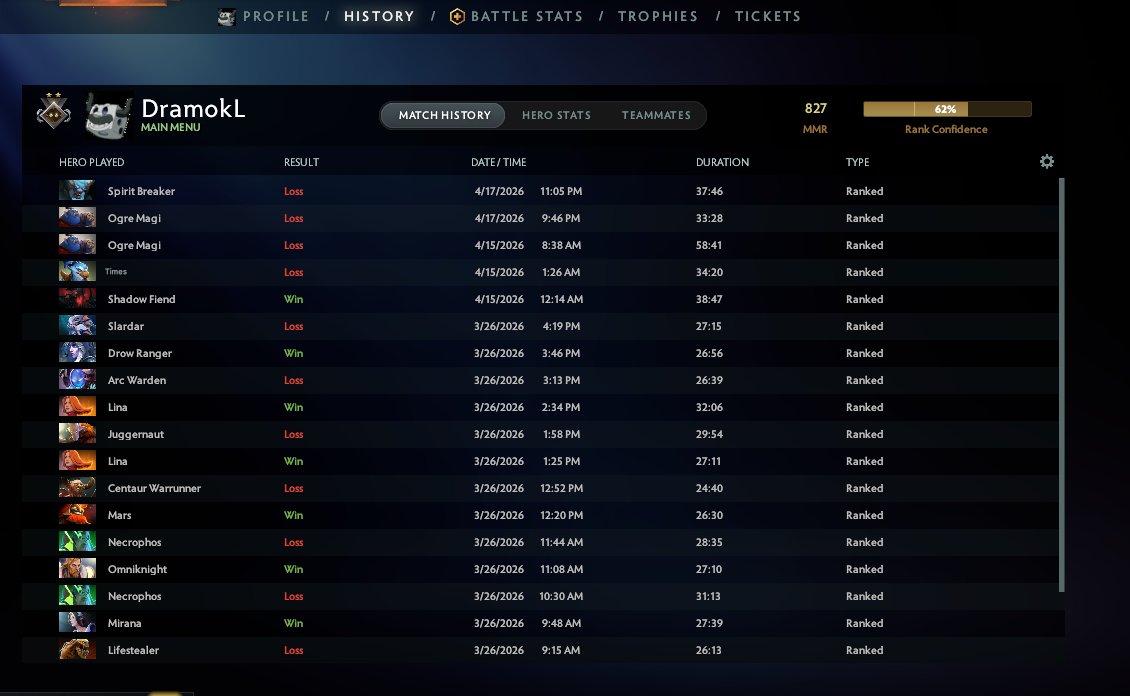Click duration 26:13 in Lifestealer row
1130x696 pixels.
click(x=708, y=650)
